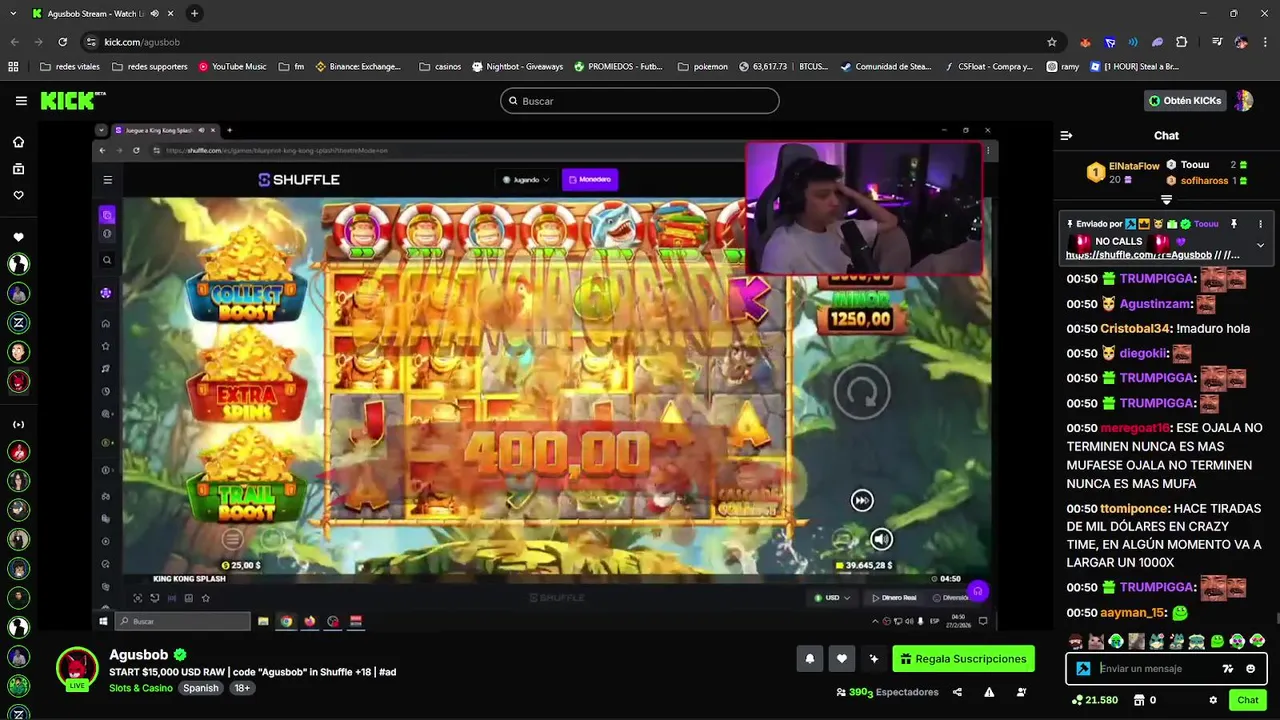Open Kick hamburger menu
Viewport: 1280px width, 720px height.
click(x=21, y=101)
